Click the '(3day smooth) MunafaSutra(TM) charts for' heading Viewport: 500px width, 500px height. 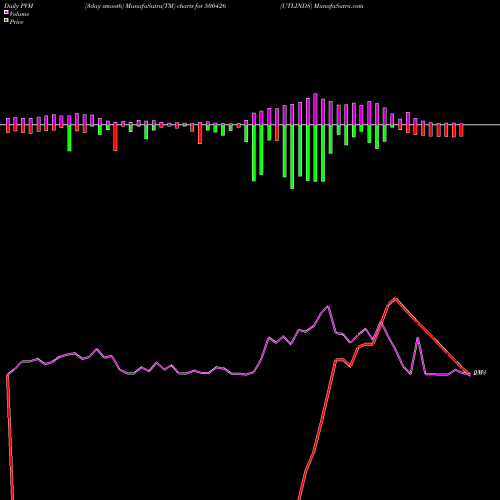point(144,6)
